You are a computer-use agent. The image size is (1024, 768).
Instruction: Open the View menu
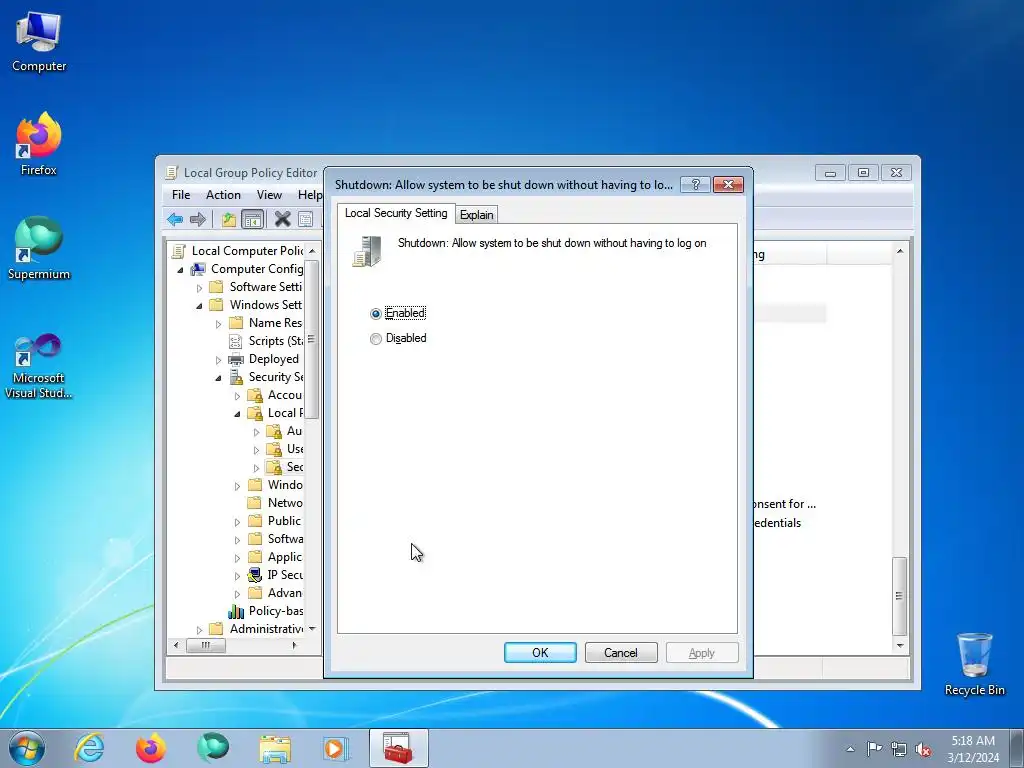coord(269,195)
